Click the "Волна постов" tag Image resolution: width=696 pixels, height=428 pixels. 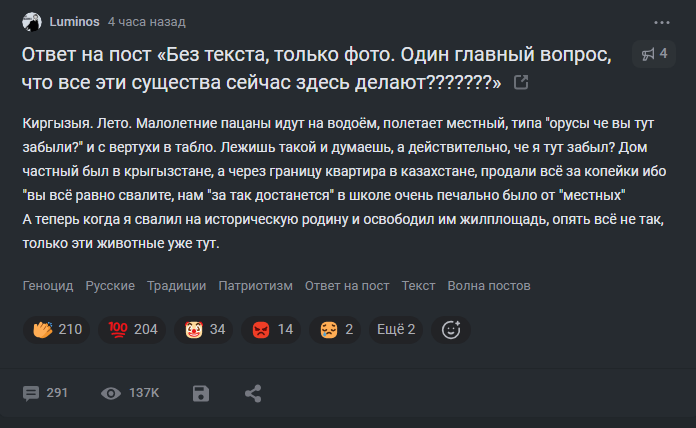(x=489, y=286)
